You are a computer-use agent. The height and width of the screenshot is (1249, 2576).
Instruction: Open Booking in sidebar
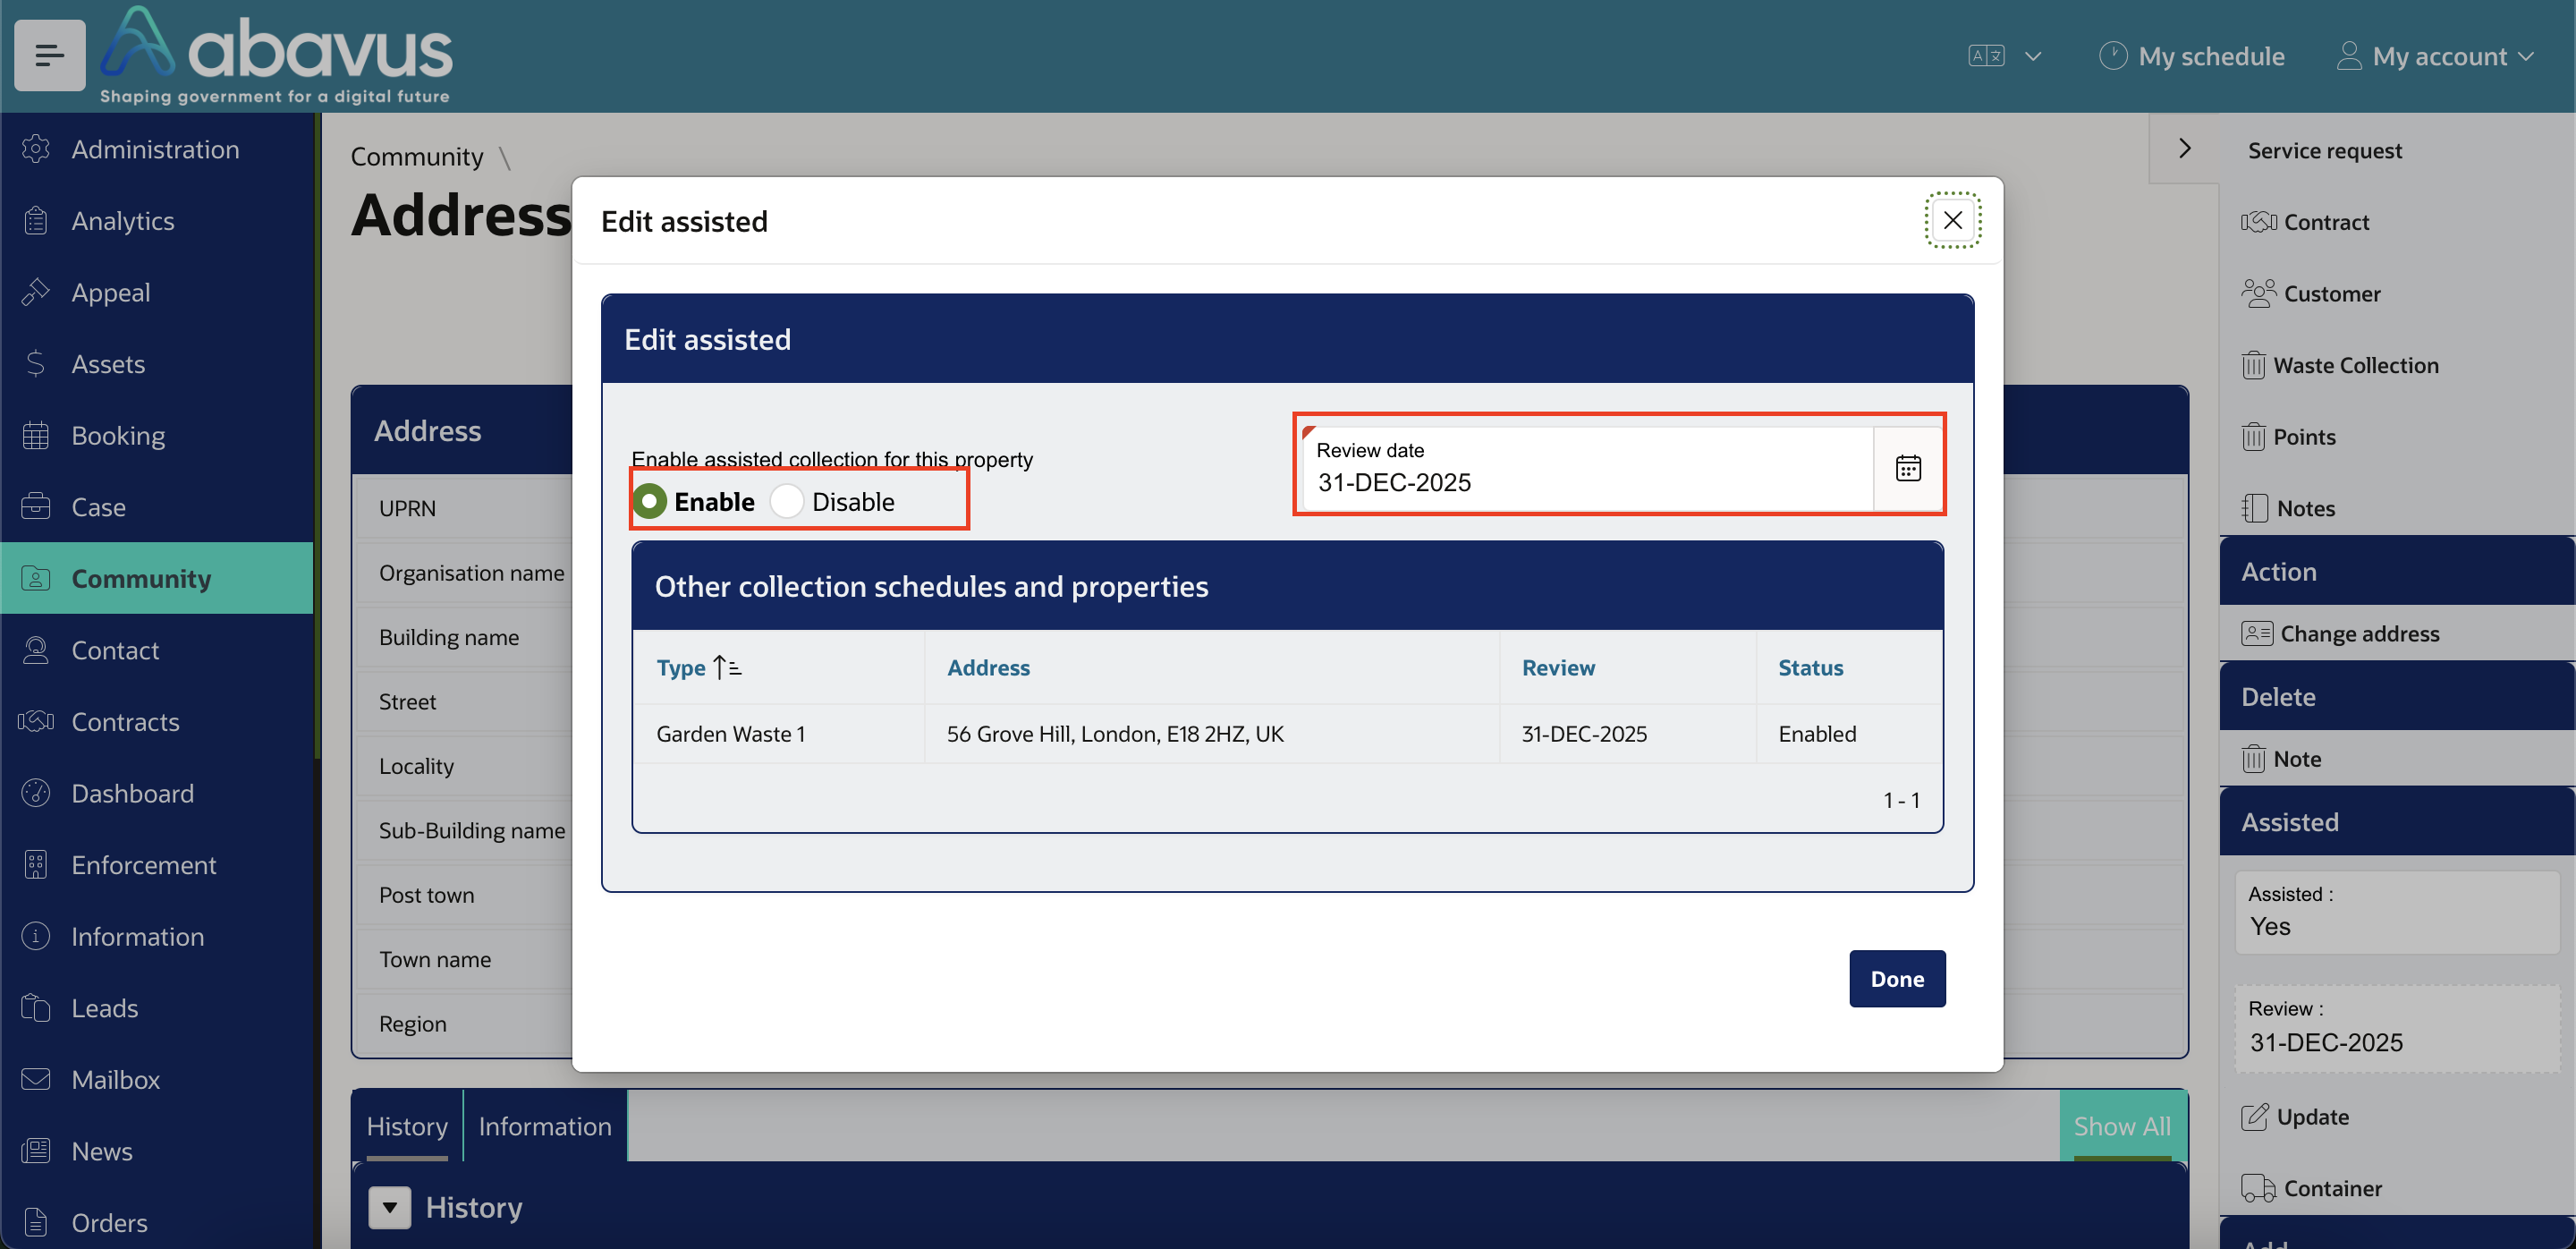click(x=157, y=435)
